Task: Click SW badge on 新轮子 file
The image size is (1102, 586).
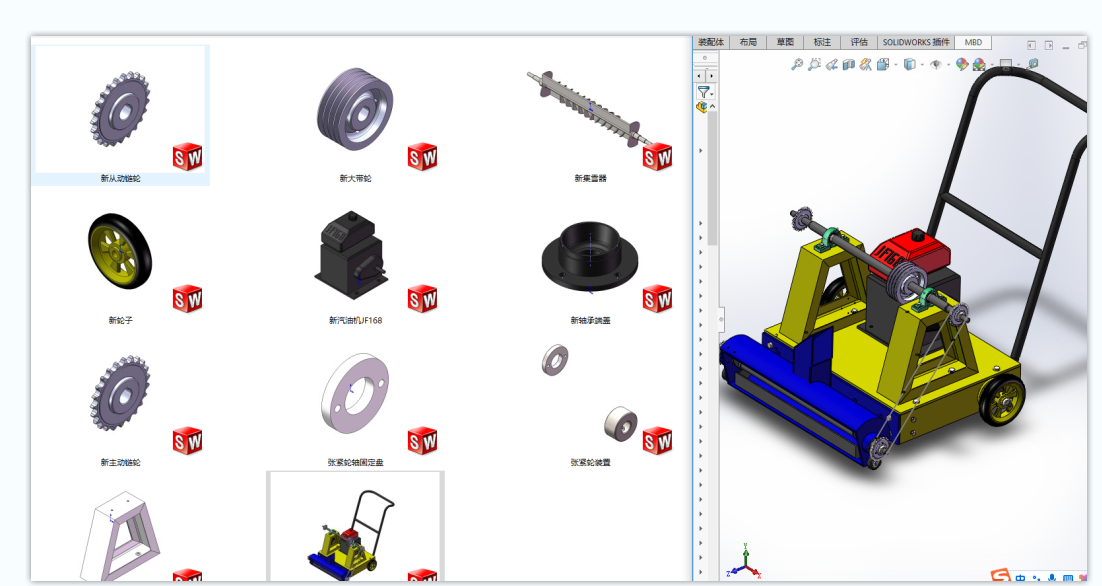Action: click(187, 299)
